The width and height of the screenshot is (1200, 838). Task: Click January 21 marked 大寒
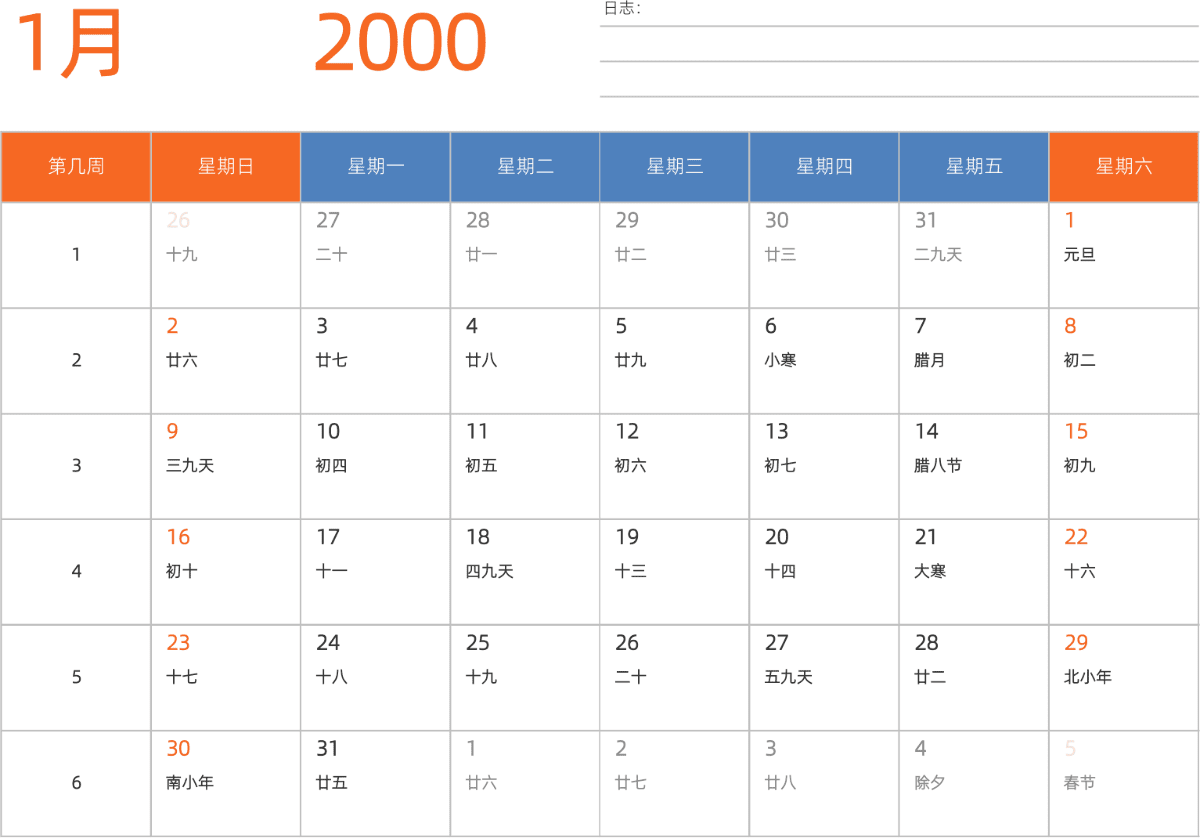pyautogui.click(x=974, y=572)
